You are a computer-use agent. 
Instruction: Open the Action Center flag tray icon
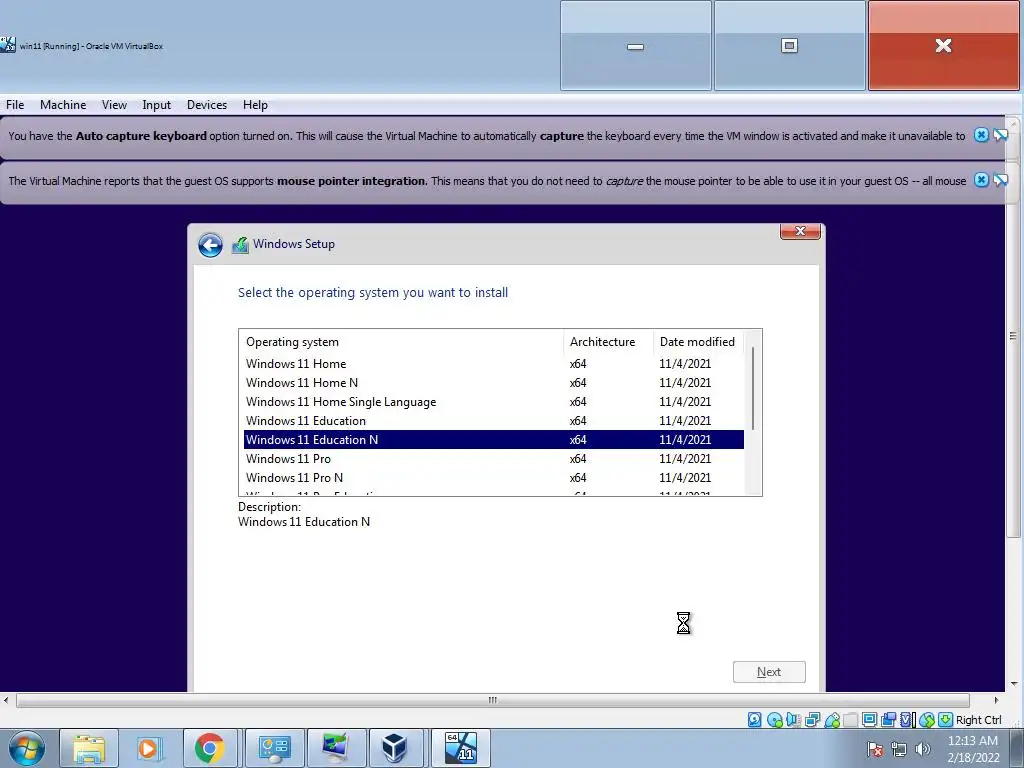[x=875, y=749]
